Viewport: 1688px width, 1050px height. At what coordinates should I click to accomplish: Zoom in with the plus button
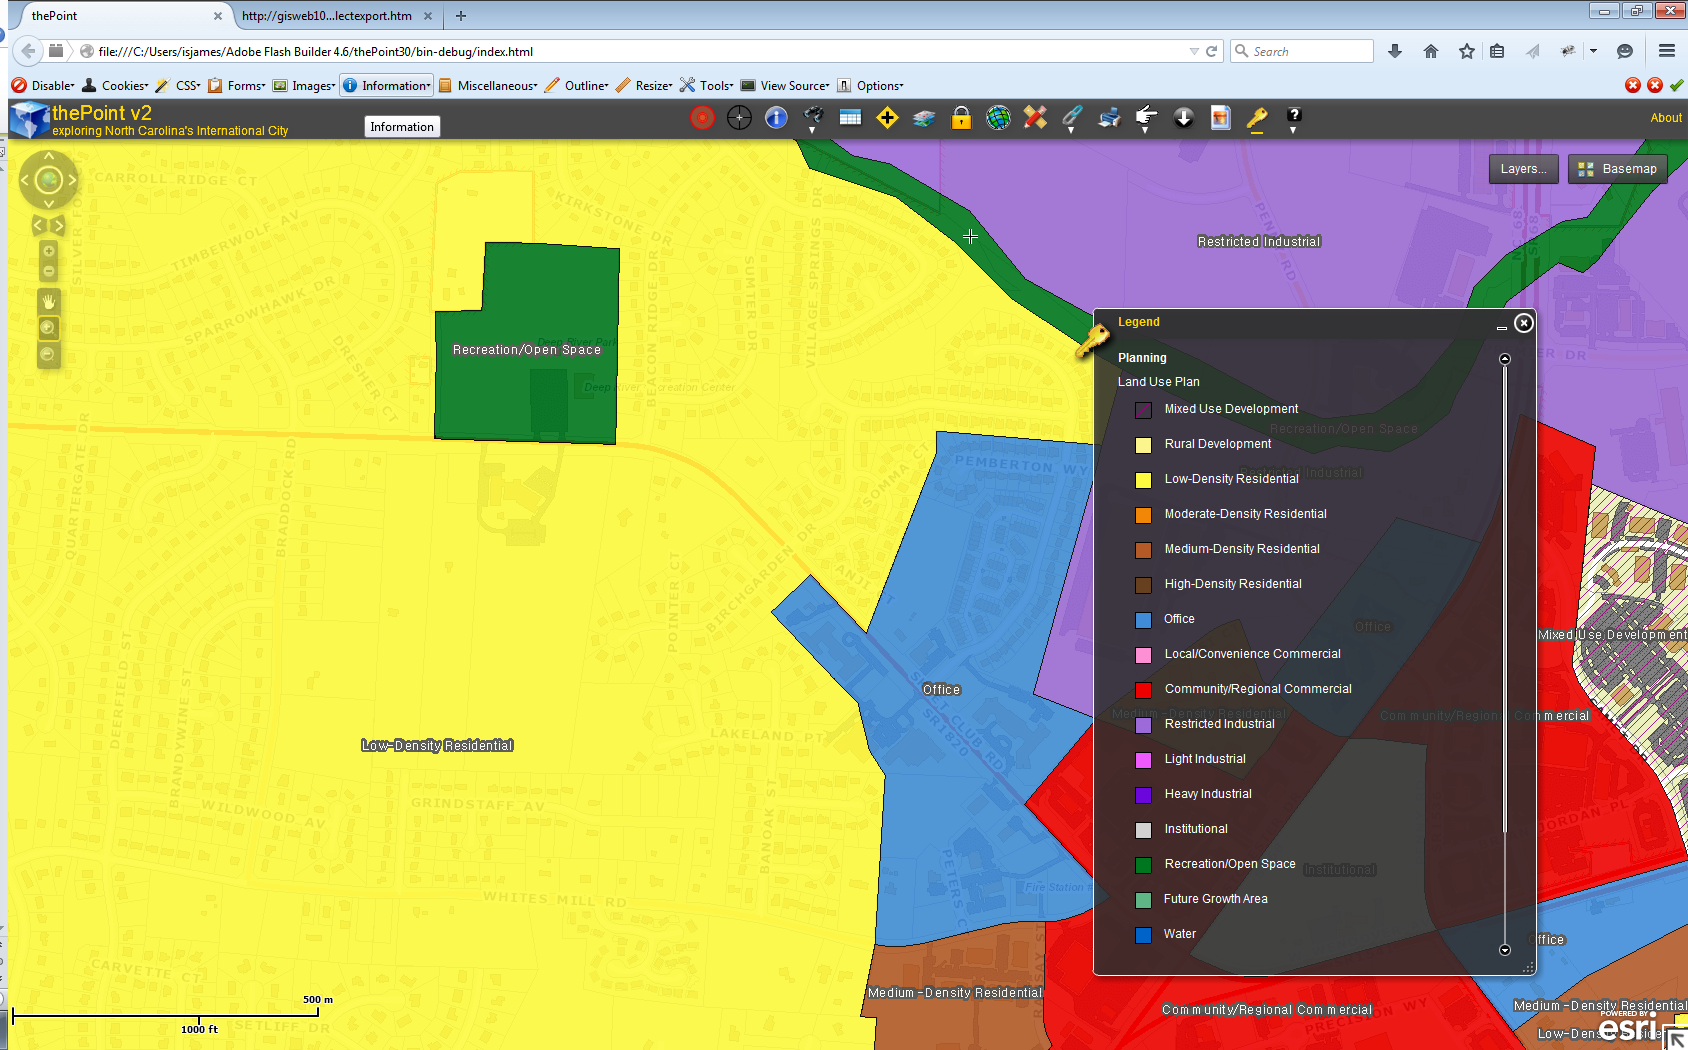coord(48,251)
